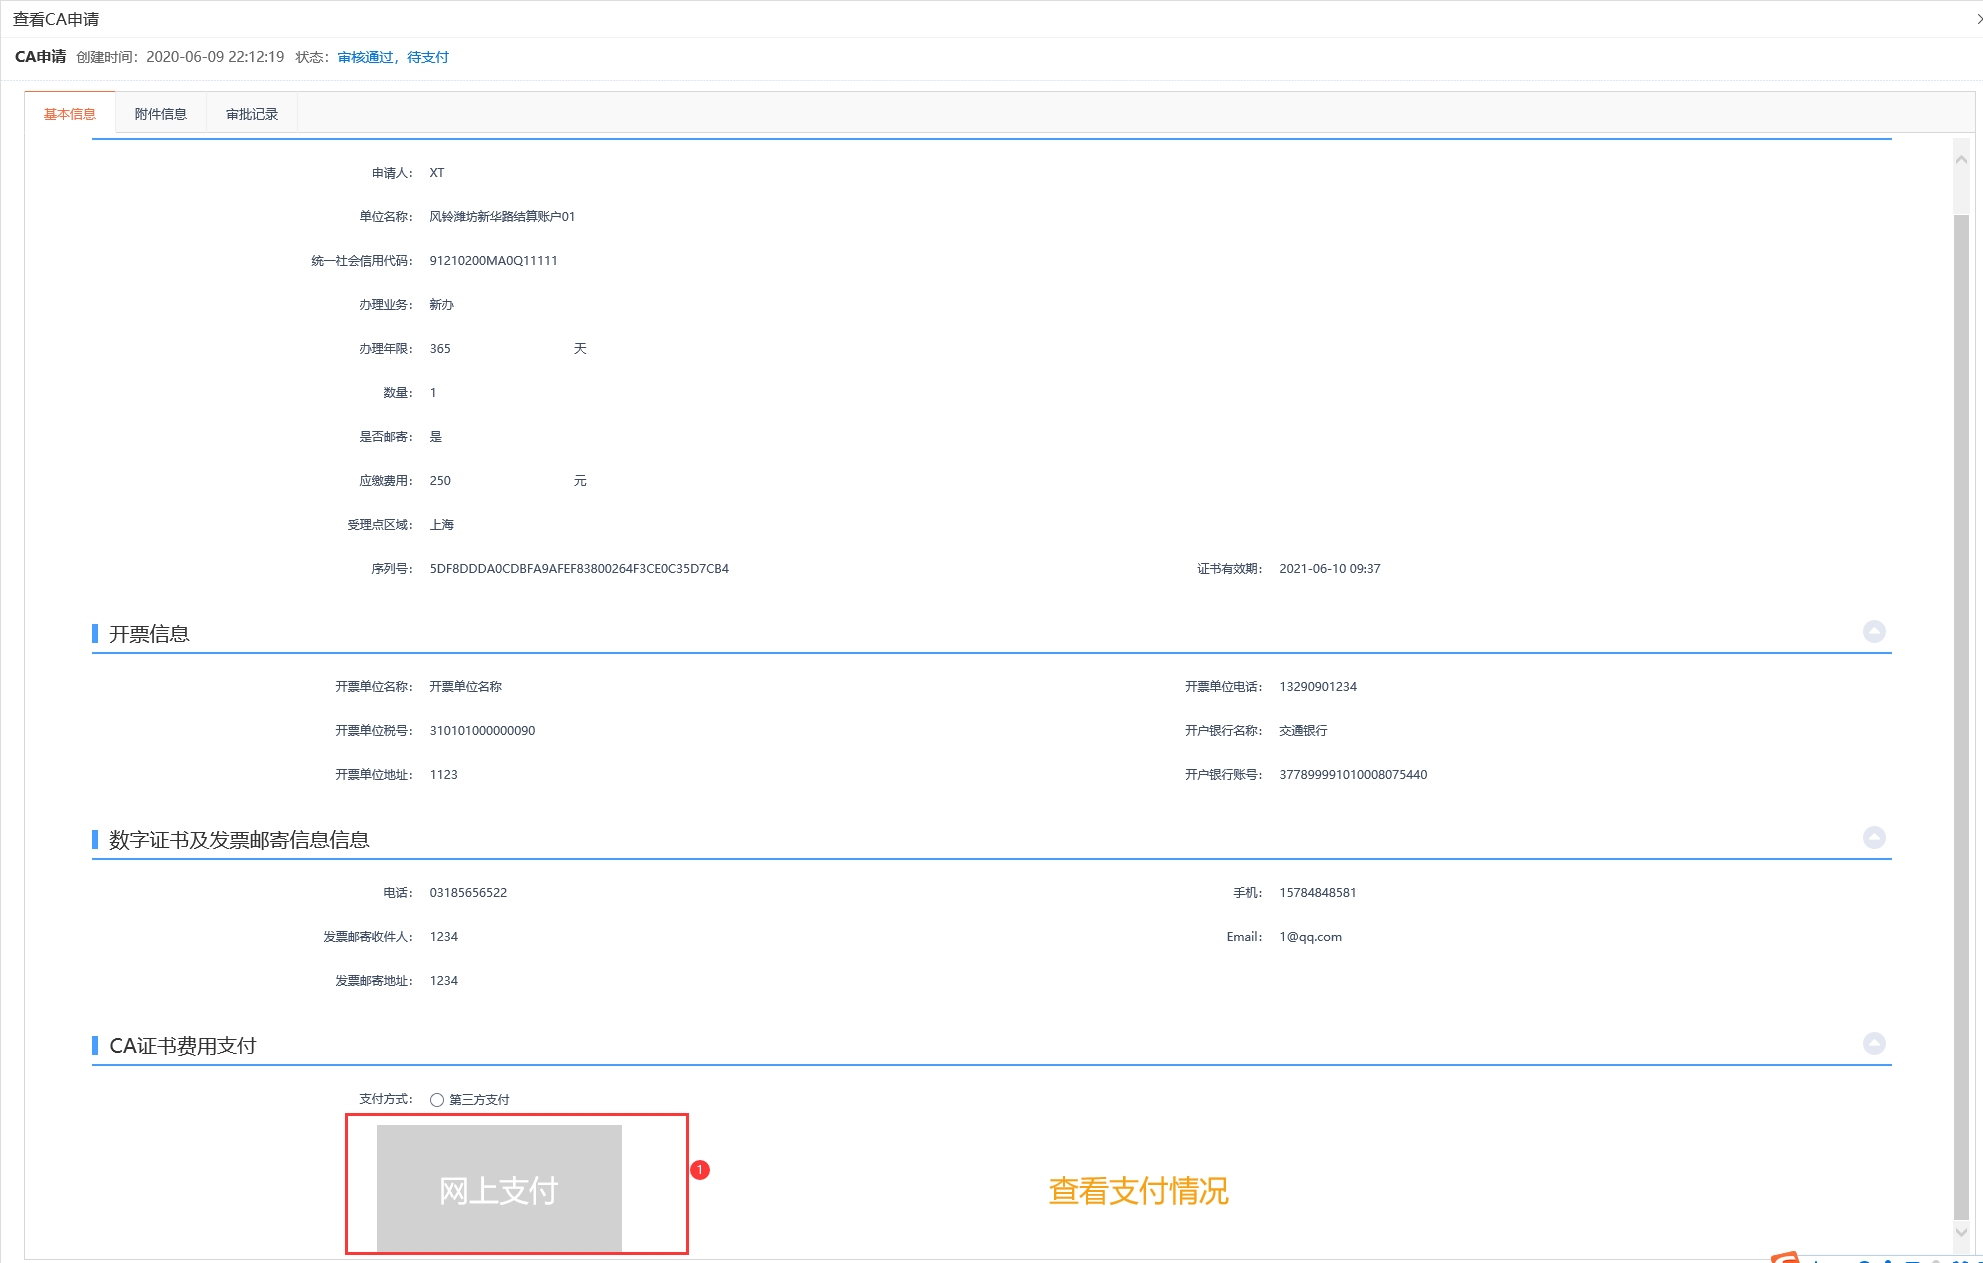Click the 审核通过，待支付 status link
1983x1263 pixels.
point(393,57)
